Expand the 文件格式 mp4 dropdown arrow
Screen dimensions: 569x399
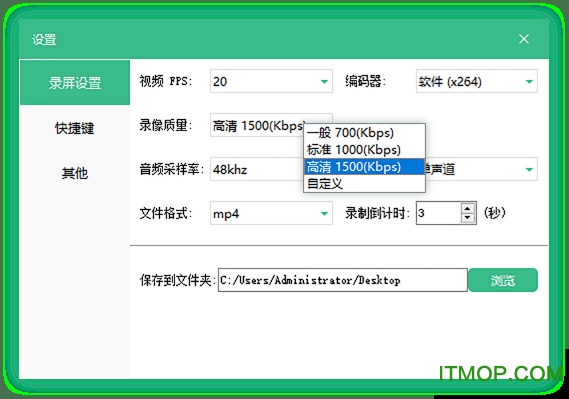324,214
